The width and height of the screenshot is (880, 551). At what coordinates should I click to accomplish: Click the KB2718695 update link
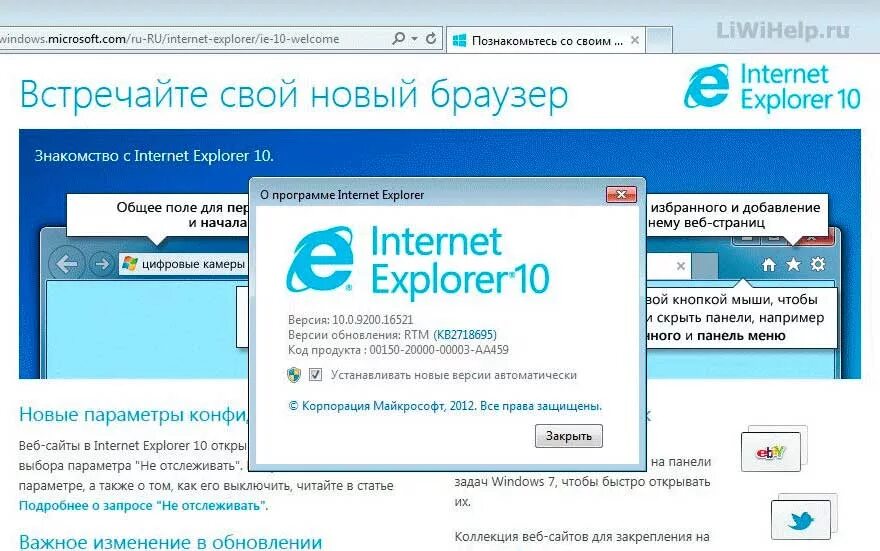click(465, 334)
